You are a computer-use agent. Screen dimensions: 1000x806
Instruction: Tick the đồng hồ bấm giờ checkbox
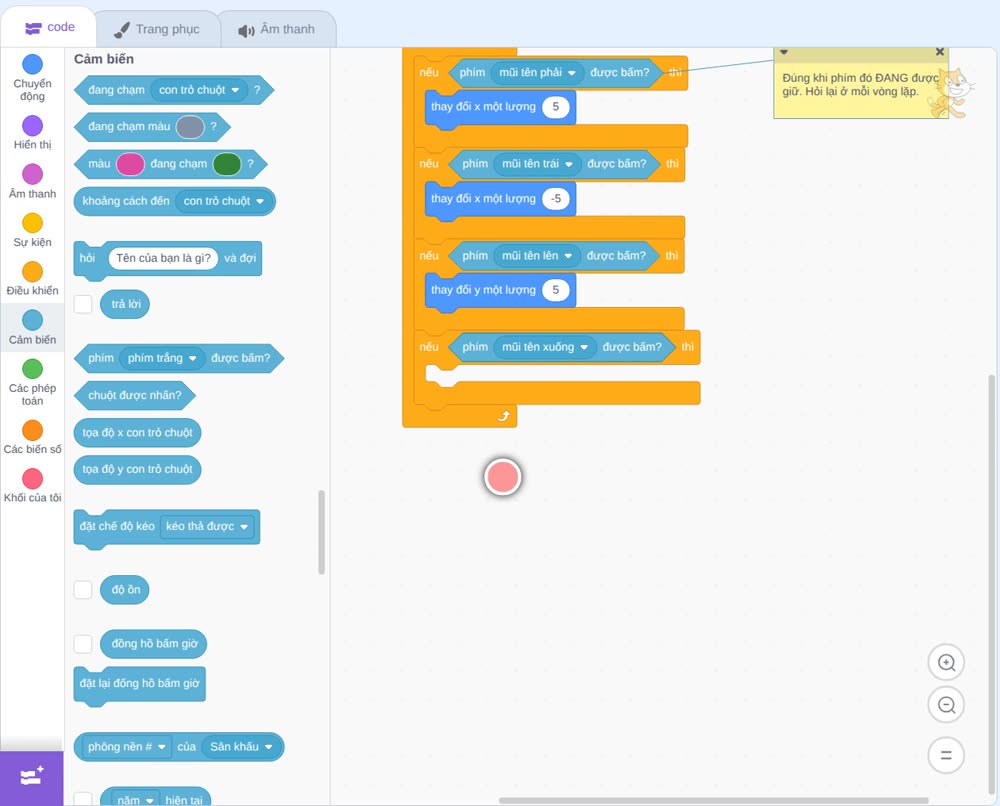click(x=83, y=644)
